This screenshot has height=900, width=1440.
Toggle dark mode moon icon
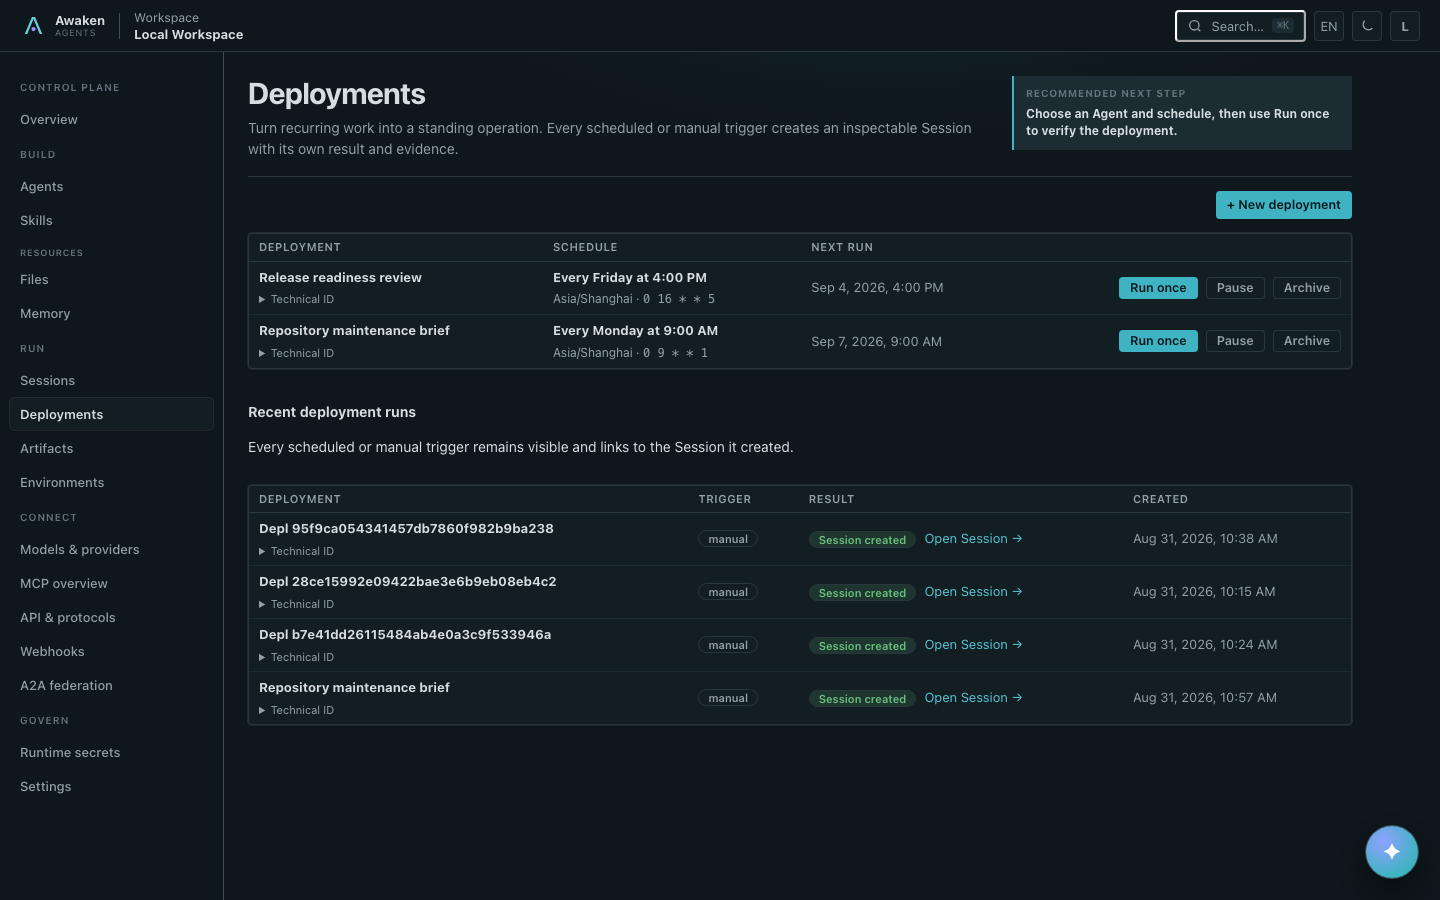(x=1367, y=26)
